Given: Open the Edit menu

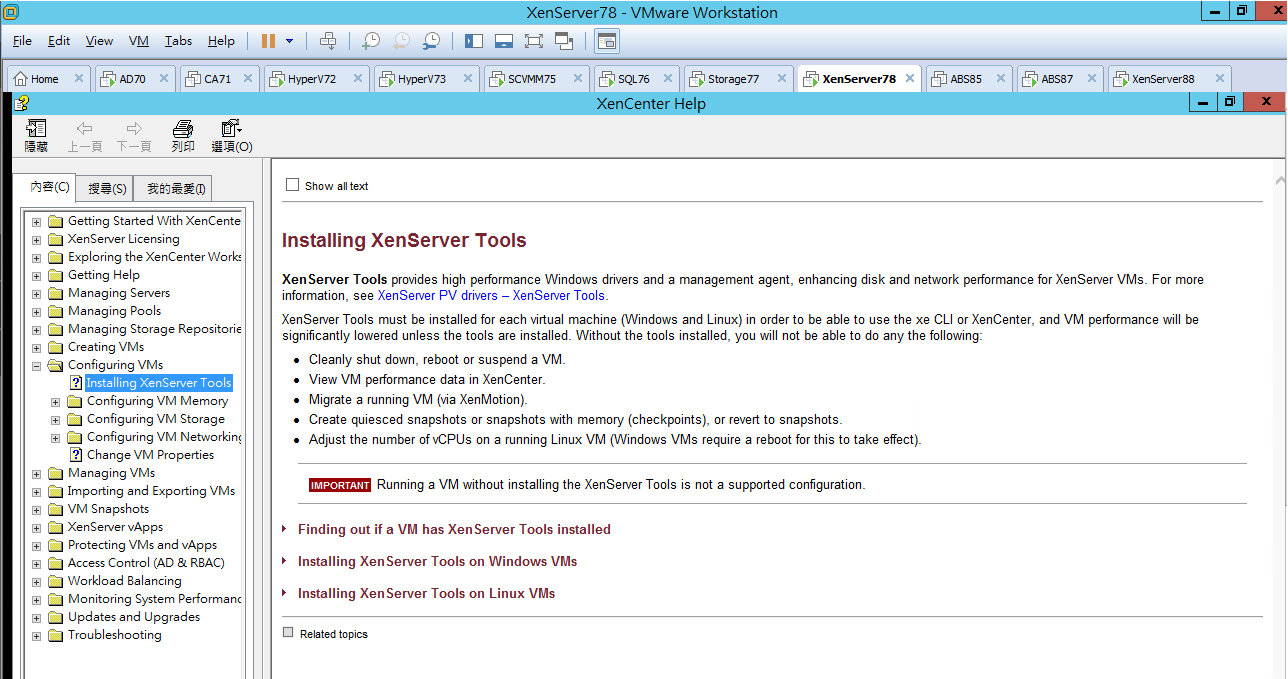Looking at the screenshot, I should pos(59,41).
